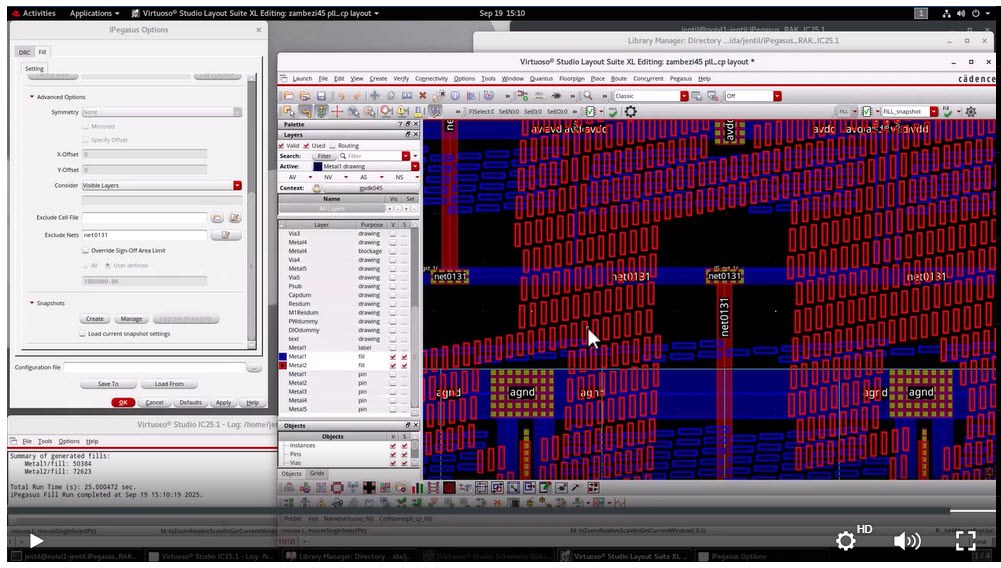The image size is (1001, 568).
Task: Click the edit icon beside Exclude Nets
Action: pos(225,235)
